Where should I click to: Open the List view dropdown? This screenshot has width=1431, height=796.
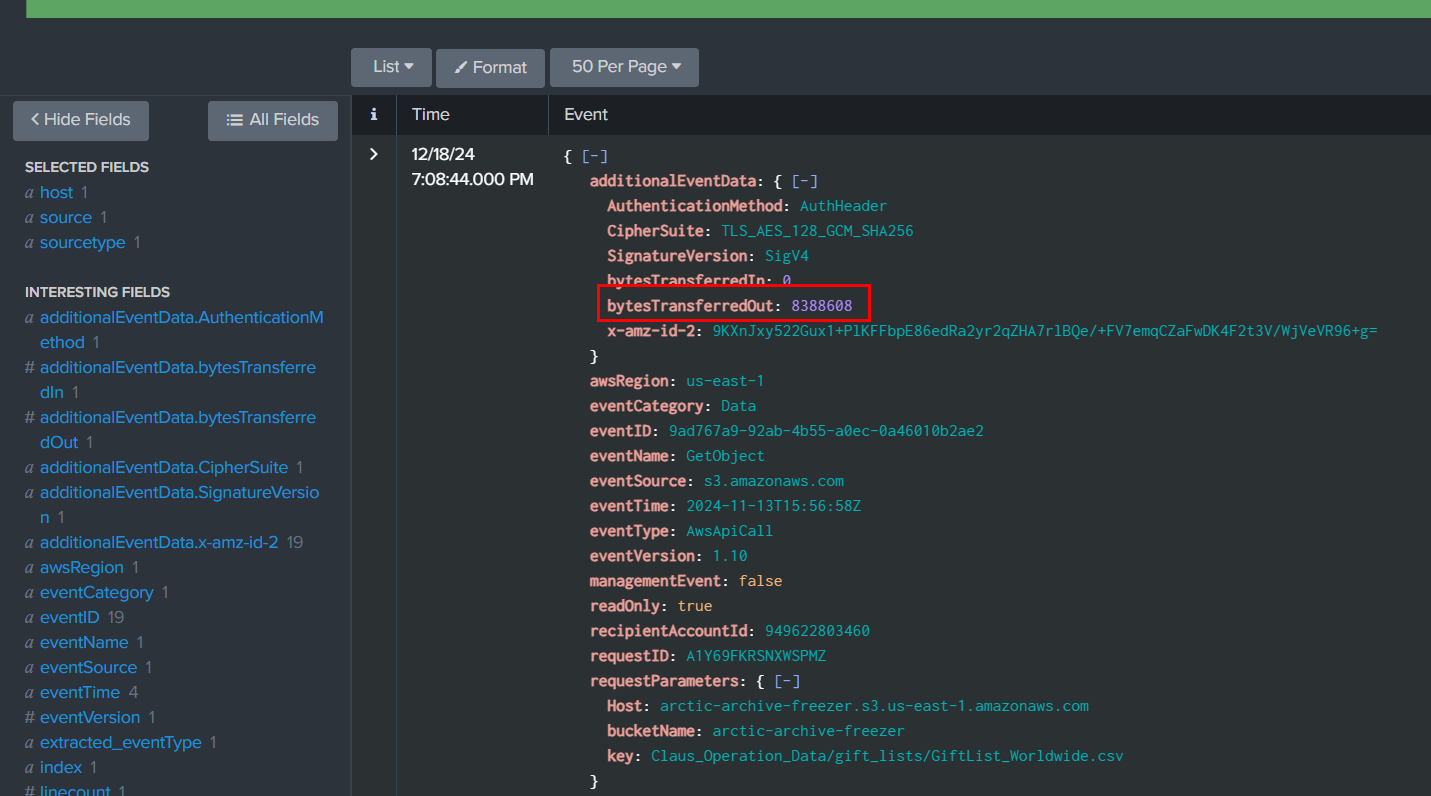click(392, 67)
